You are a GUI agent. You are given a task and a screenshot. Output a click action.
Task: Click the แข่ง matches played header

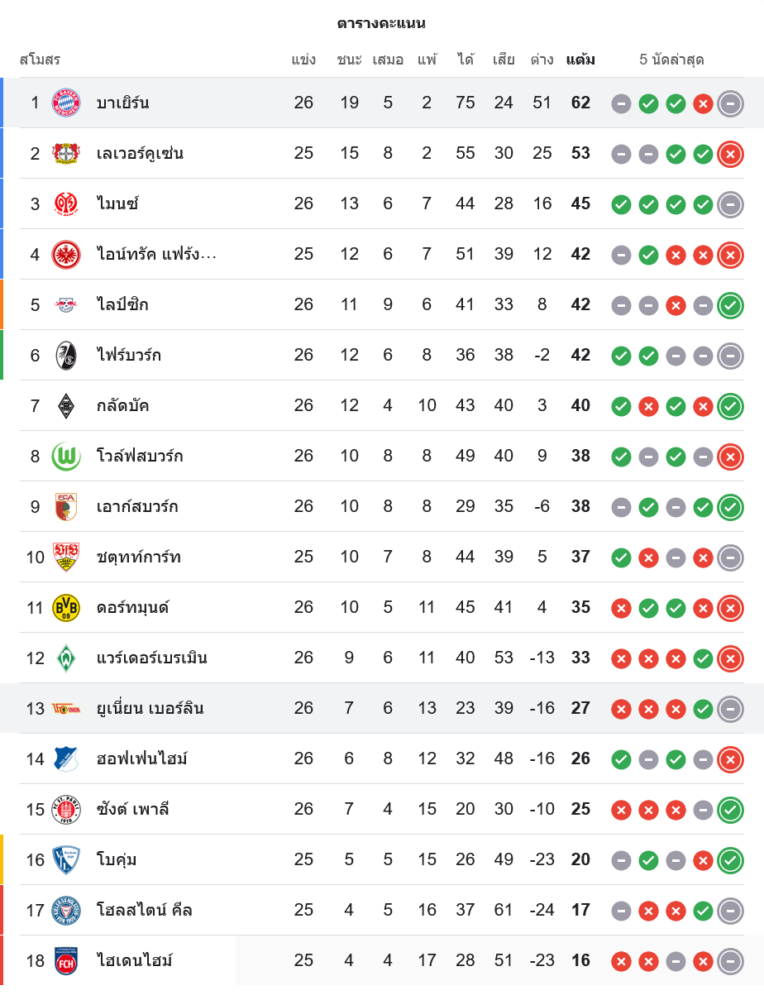[x=304, y=59]
